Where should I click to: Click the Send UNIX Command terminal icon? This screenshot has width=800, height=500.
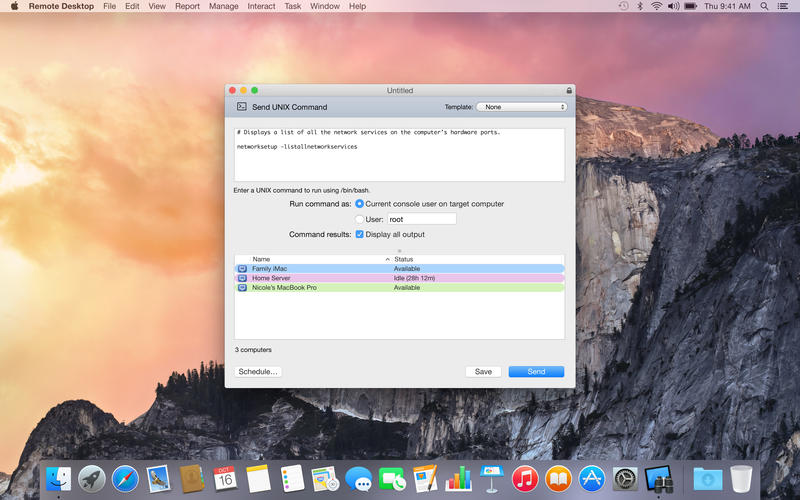tap(242, 107)
